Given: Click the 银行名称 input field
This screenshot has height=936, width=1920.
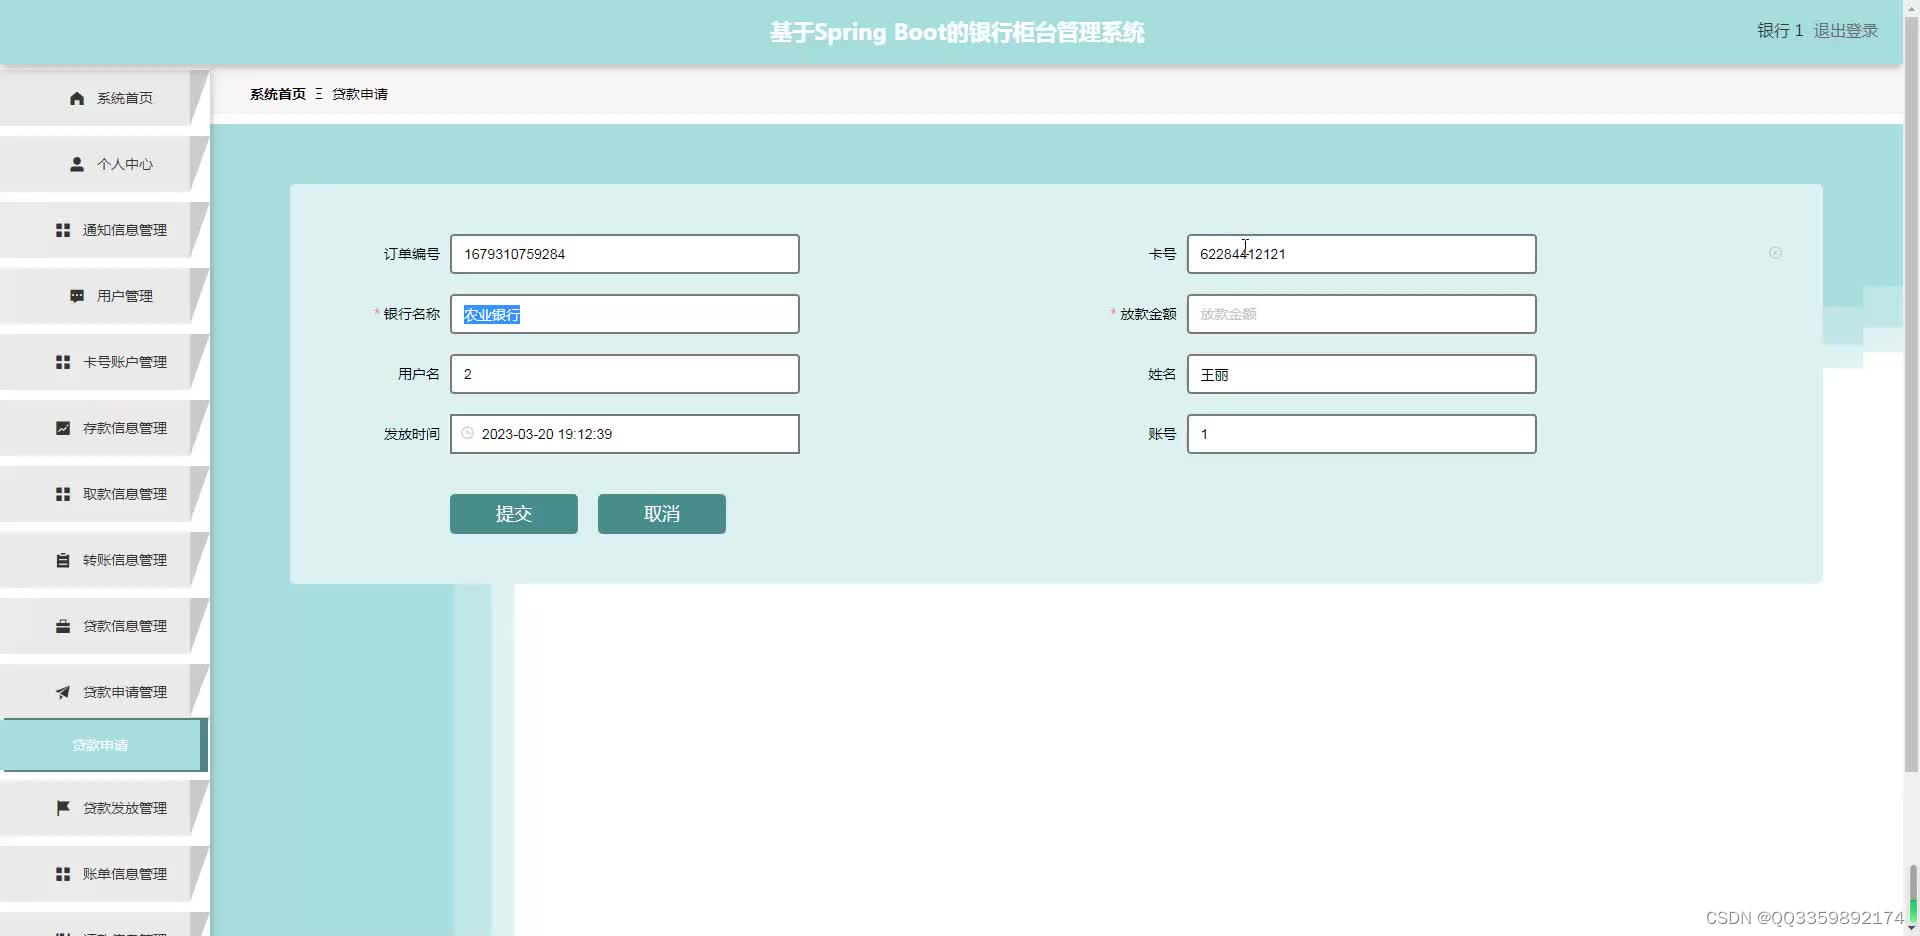Looking at the screenshot, I should 625,314.
